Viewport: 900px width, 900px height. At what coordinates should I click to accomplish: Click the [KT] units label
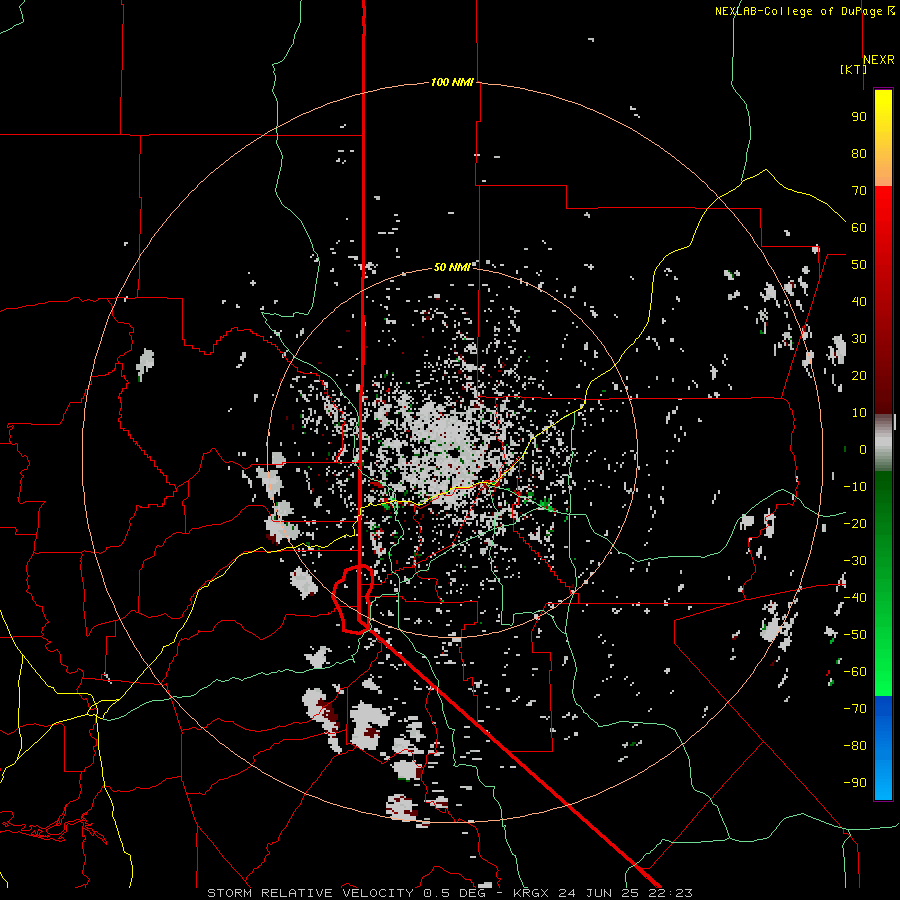853,69
